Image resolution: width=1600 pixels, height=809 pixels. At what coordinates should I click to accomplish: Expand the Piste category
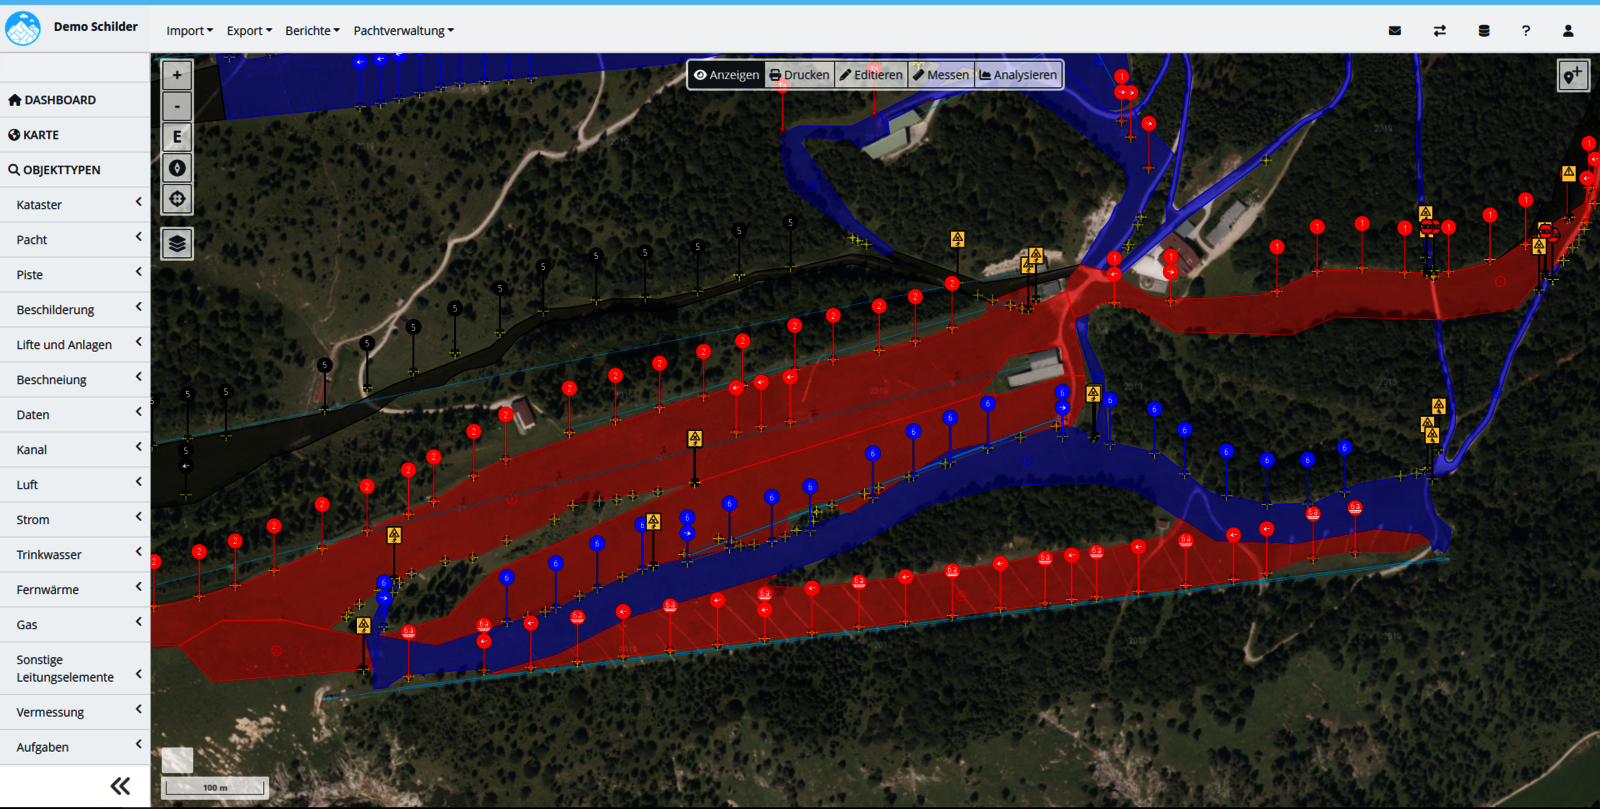(x=75, y=275)
